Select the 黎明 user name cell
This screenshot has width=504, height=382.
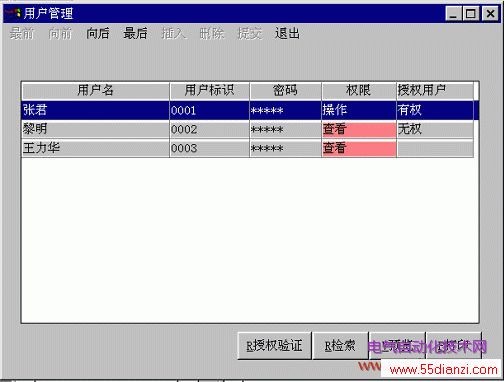tap(95, 129)
